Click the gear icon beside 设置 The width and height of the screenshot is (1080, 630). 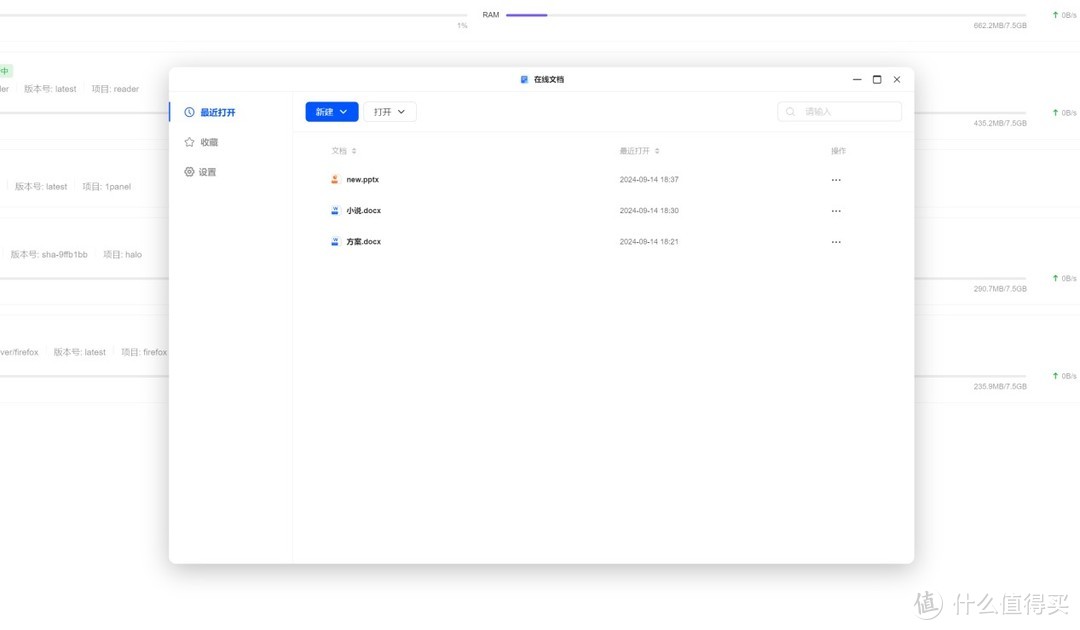click(190, 171)
